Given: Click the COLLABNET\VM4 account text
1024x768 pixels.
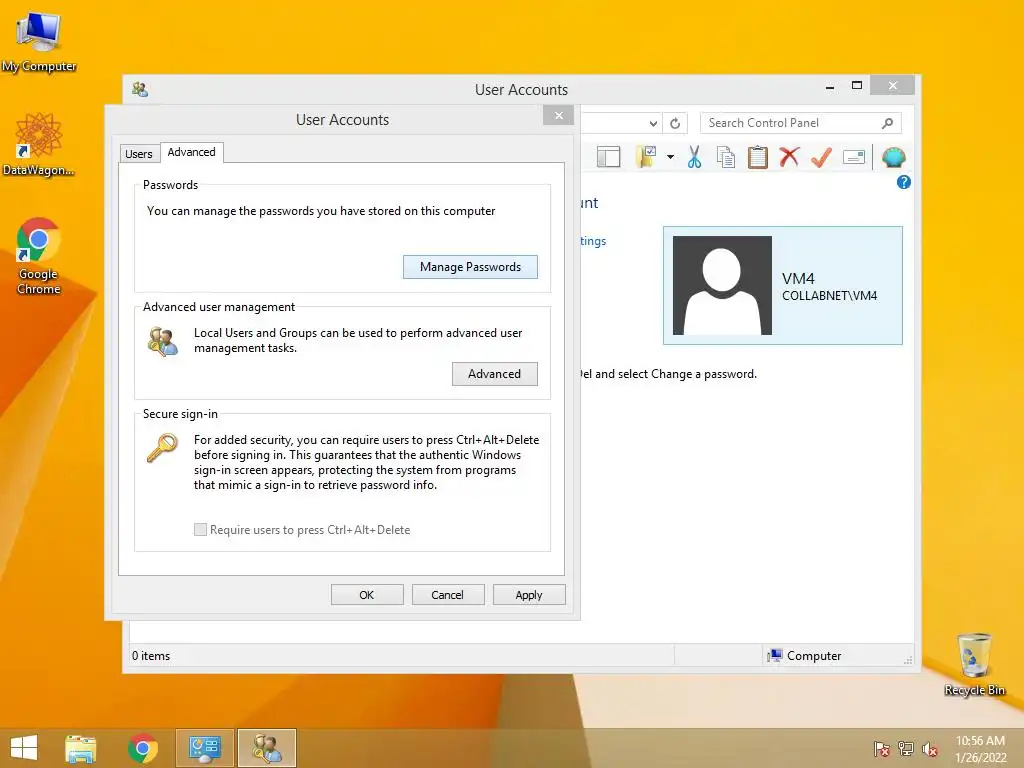Looking at the screenshot, I should click(829, 296).
